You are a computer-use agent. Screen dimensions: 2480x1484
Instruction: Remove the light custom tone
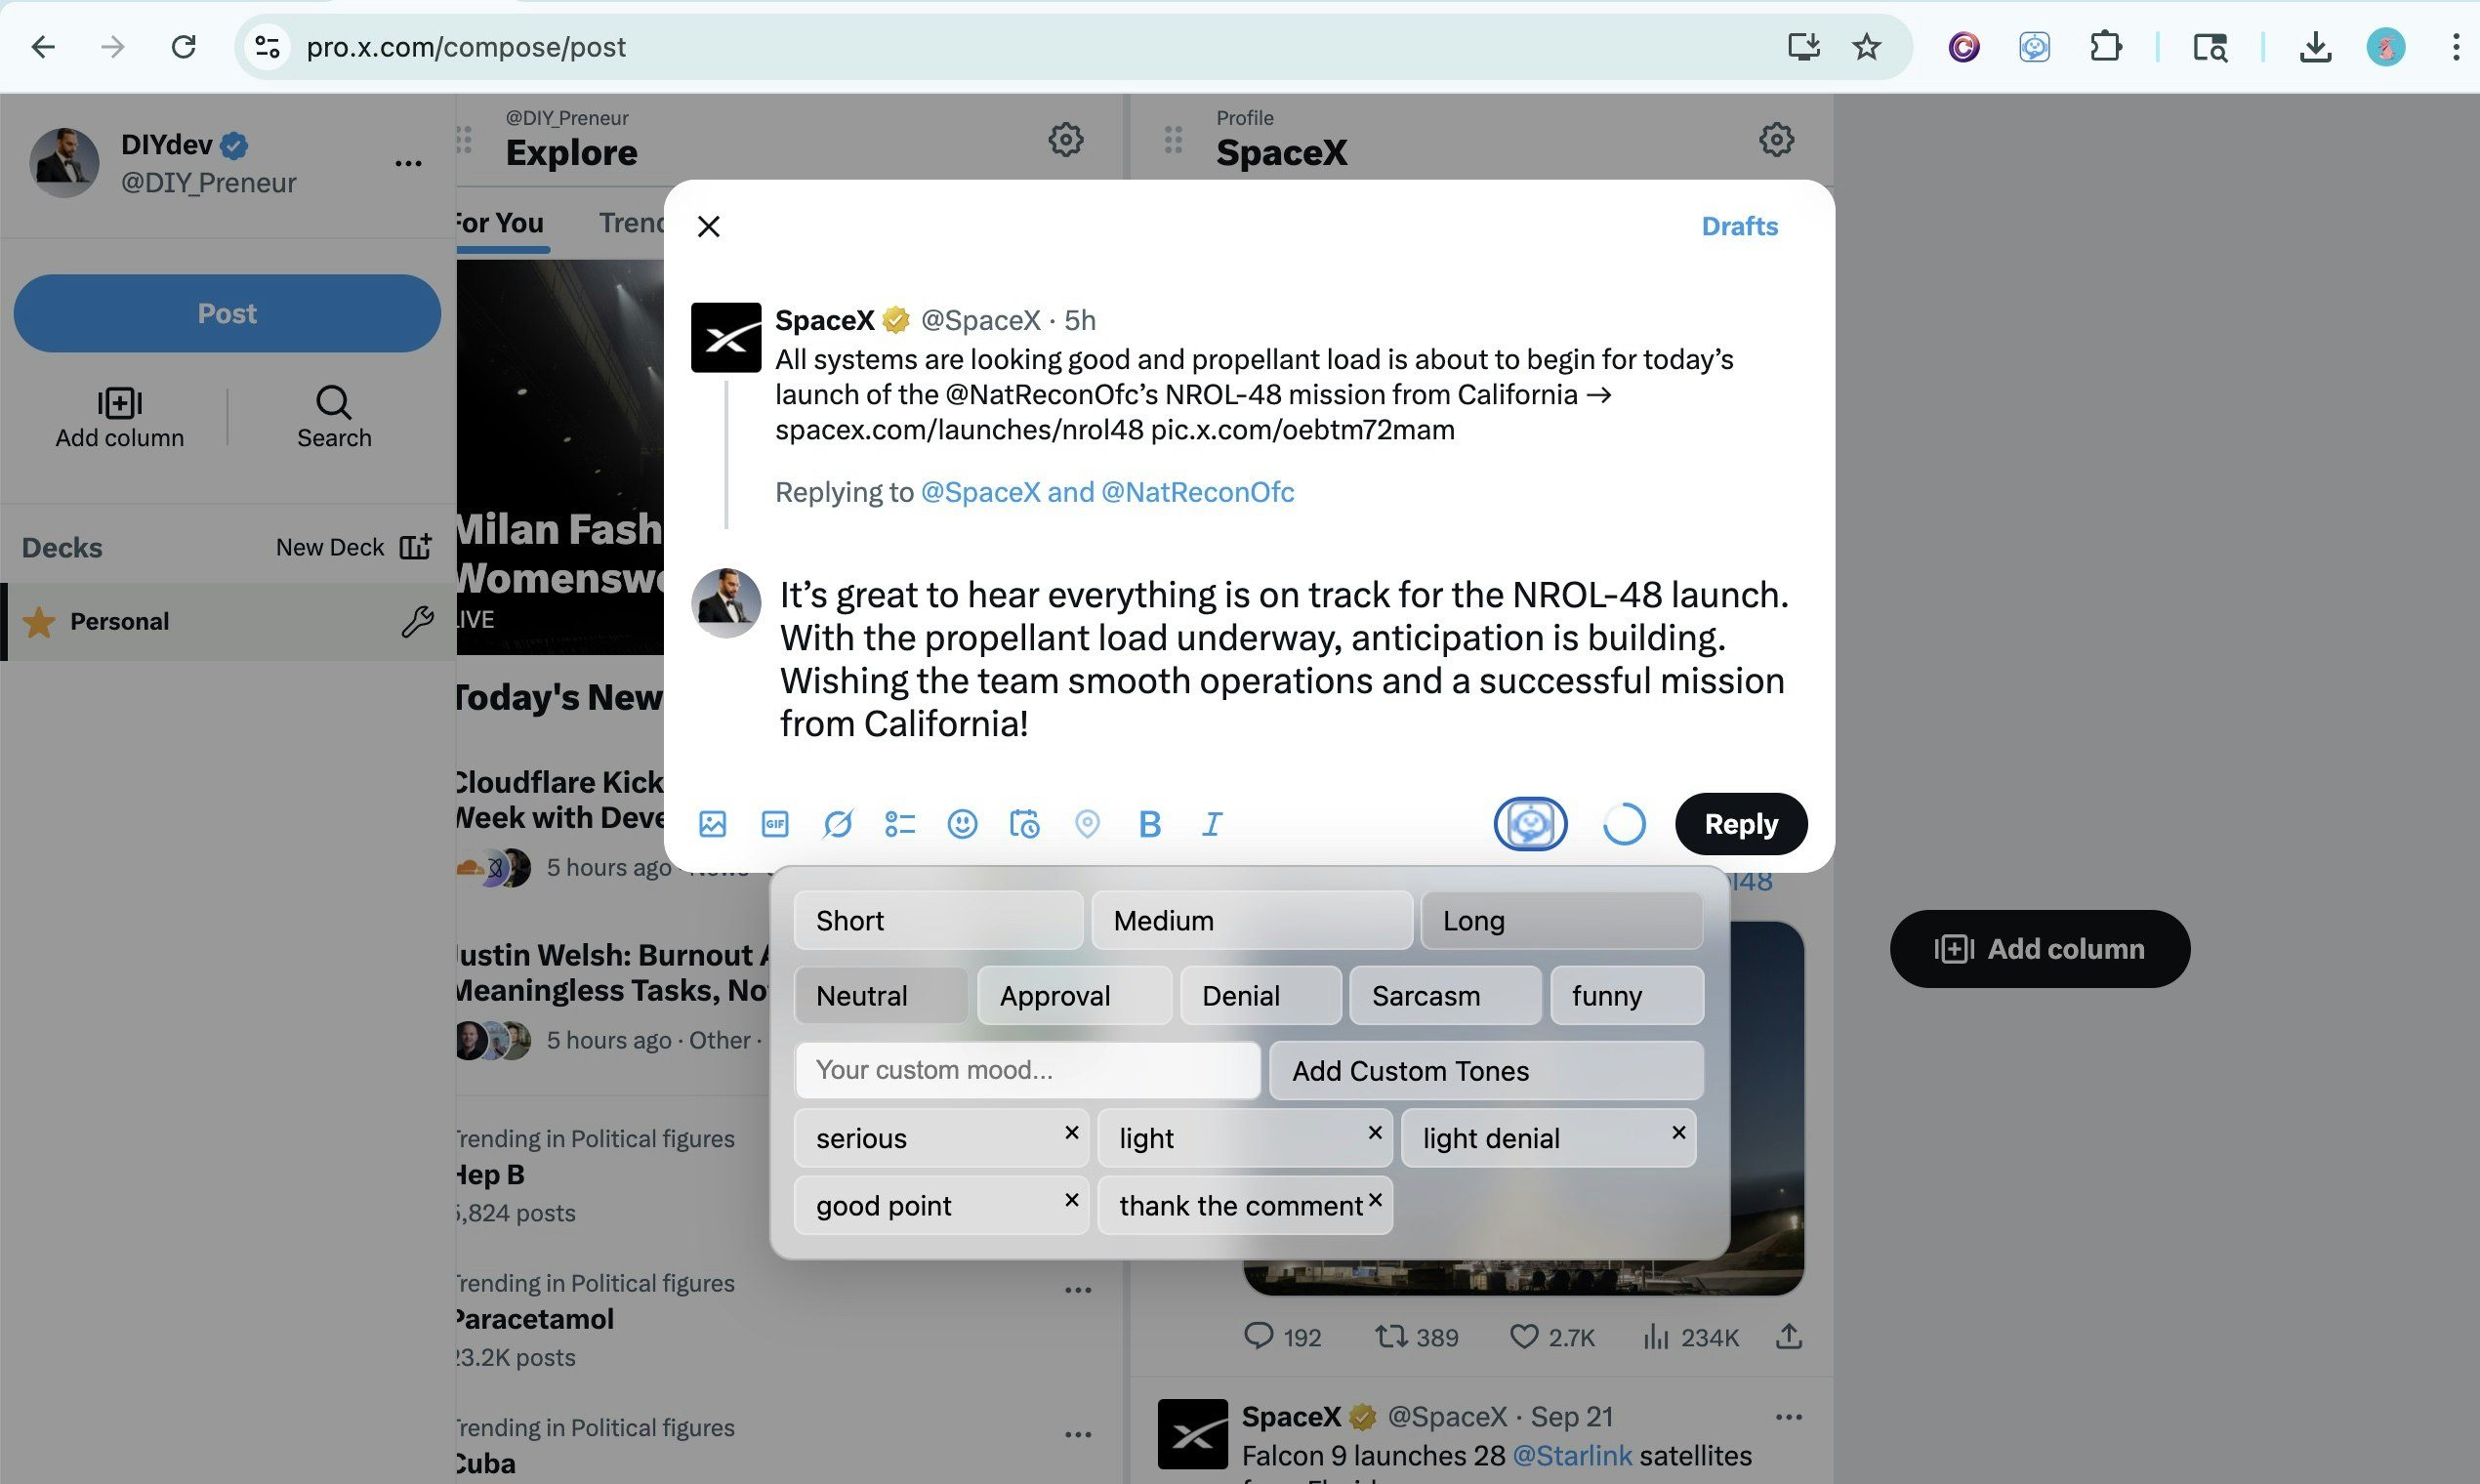(1375, 1132)
